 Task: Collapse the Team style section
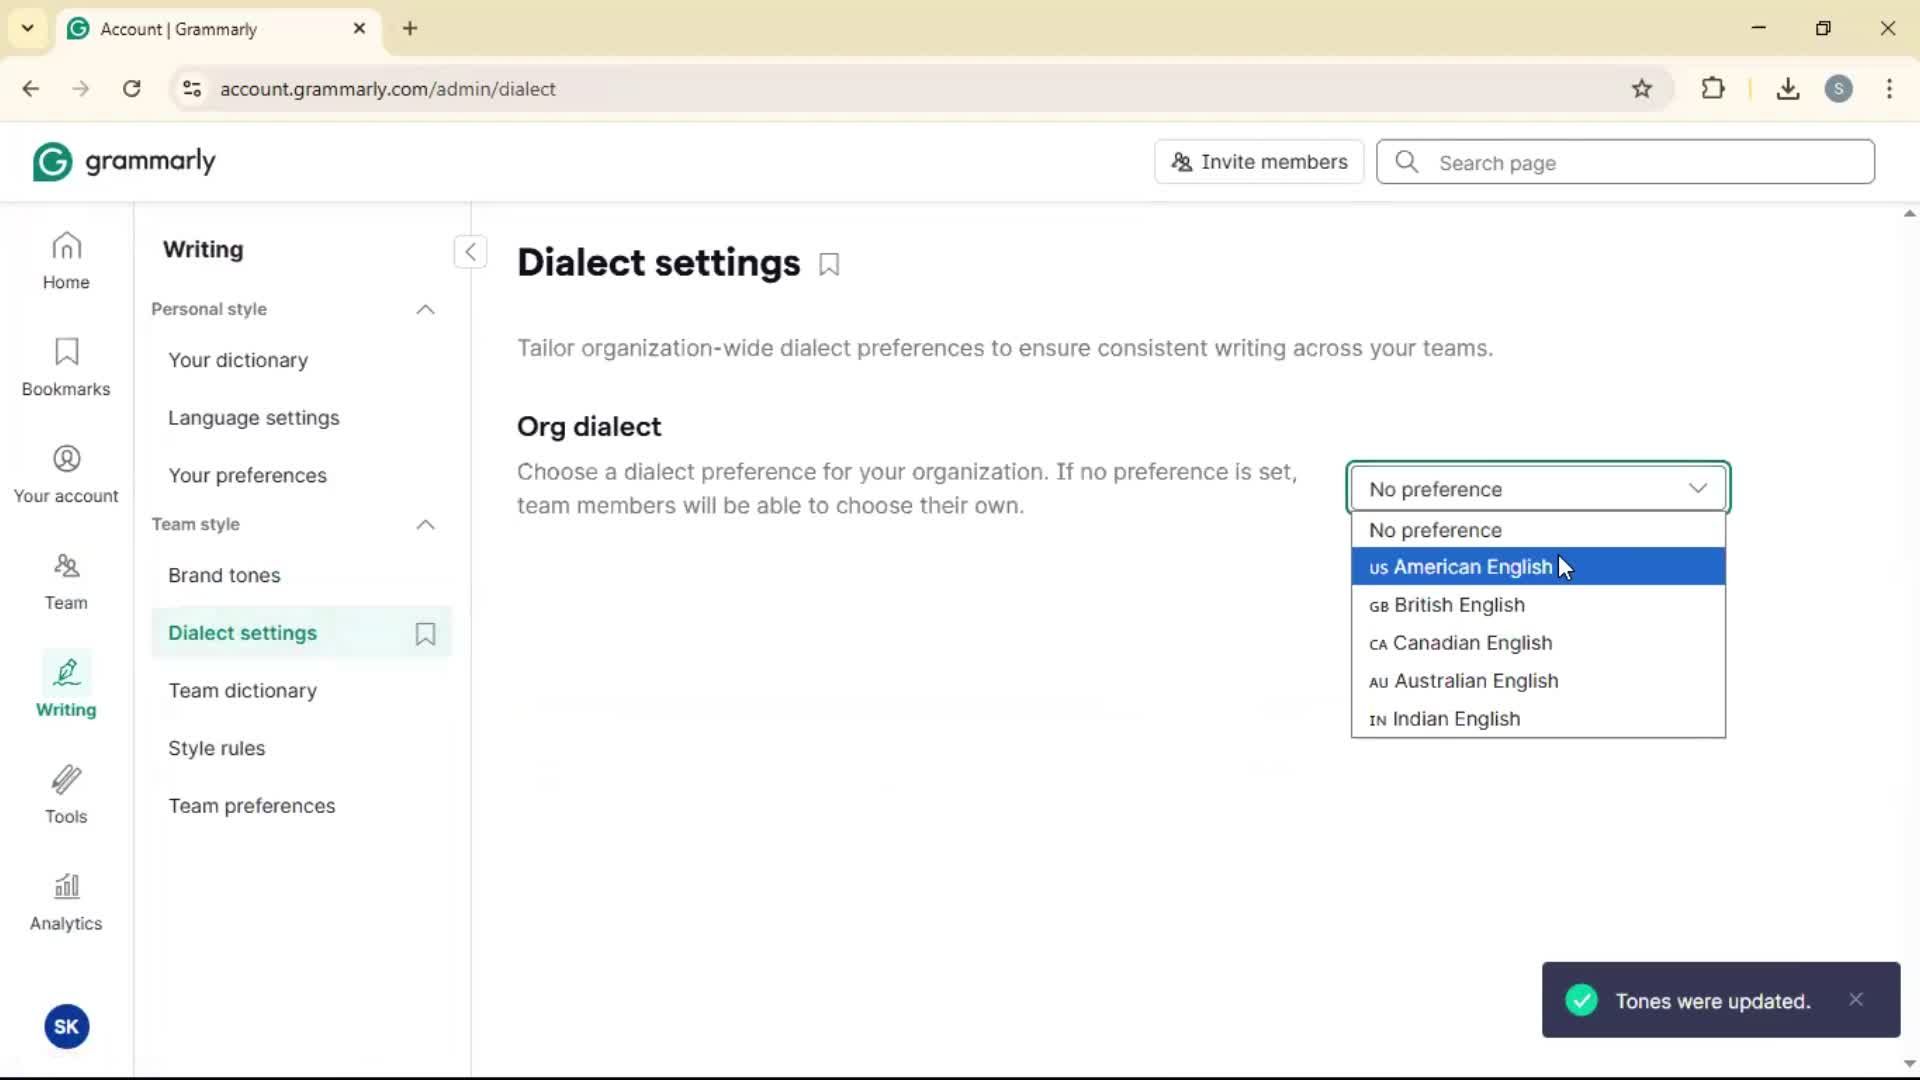425,525
